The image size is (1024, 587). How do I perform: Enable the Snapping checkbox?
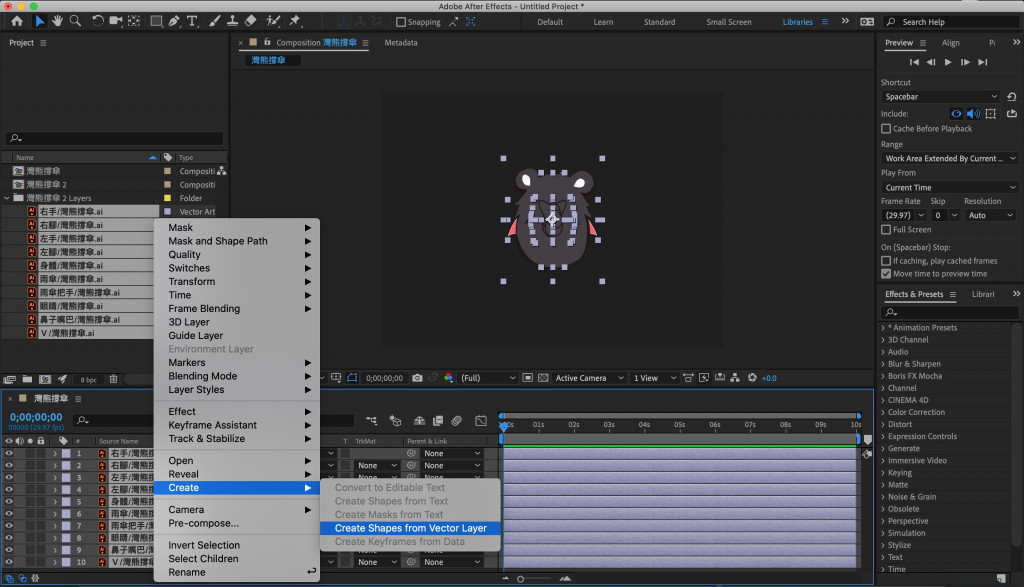click(x=401, y=22)
